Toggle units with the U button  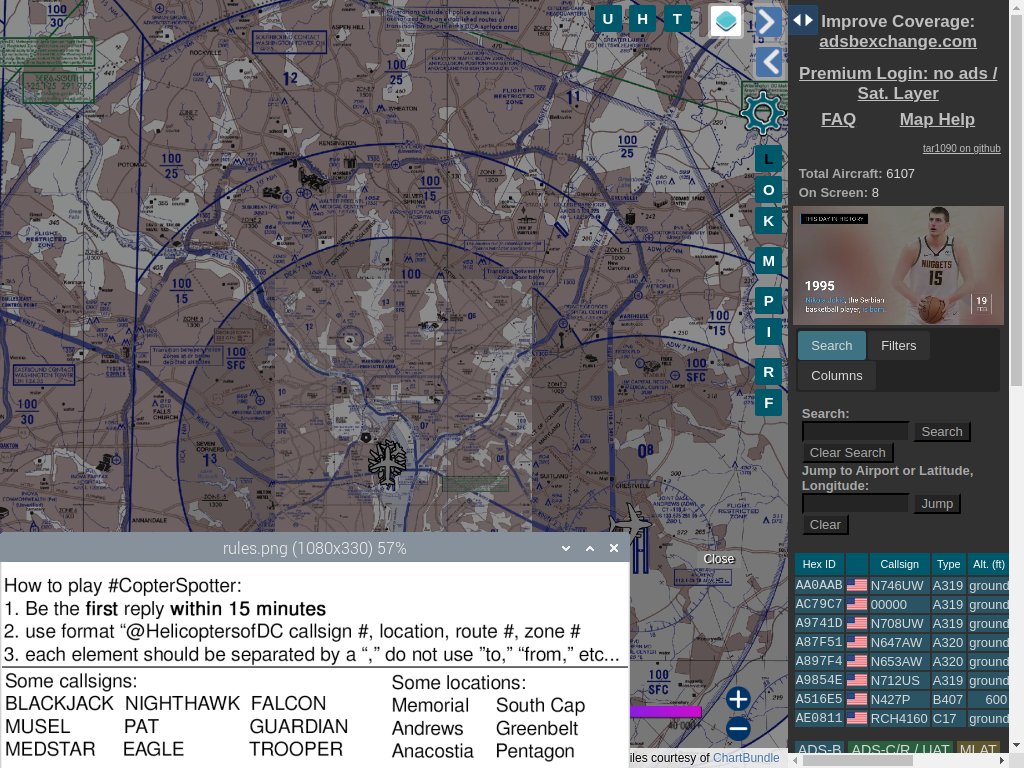click(x=607, y=18)
